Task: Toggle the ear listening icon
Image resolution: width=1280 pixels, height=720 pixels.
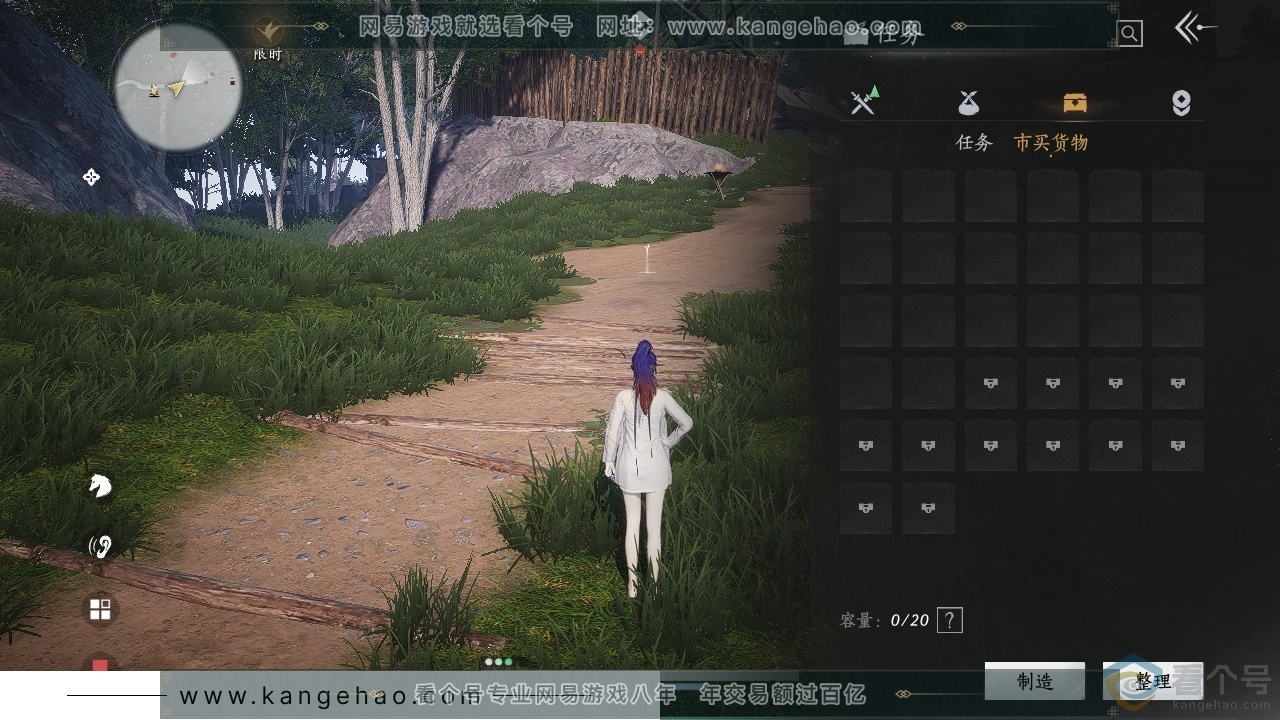Action: (x=100, y=546)
